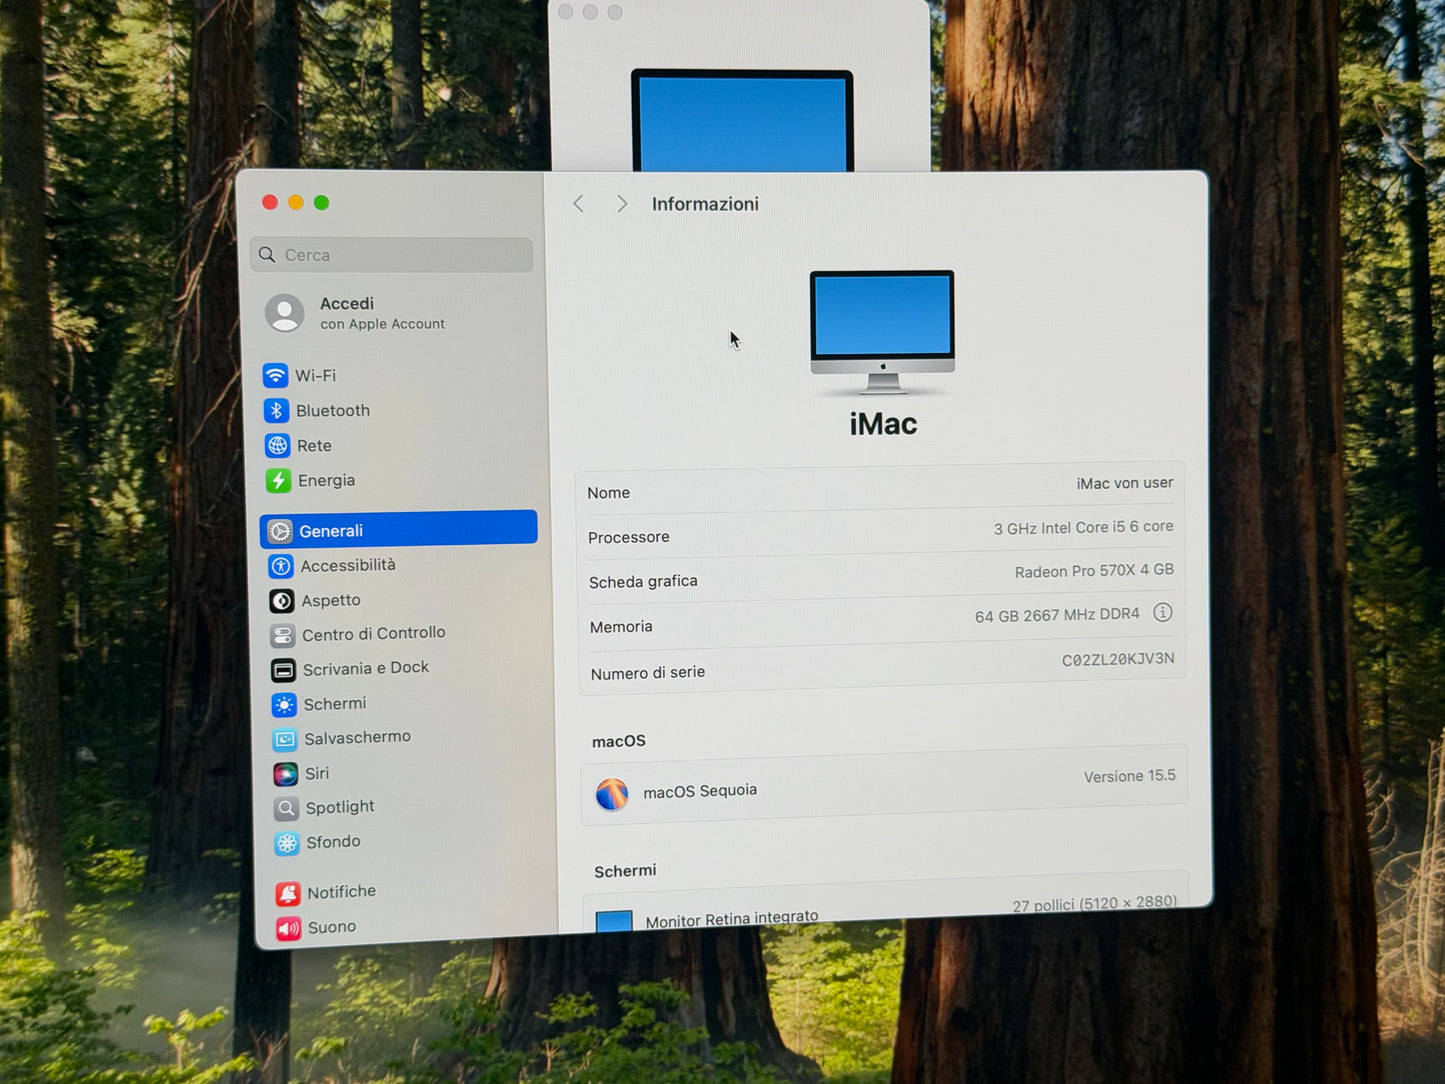This screenshot has width=1445, height=1084.
Task: Zoom the window with green button
Action: point(321,203)
